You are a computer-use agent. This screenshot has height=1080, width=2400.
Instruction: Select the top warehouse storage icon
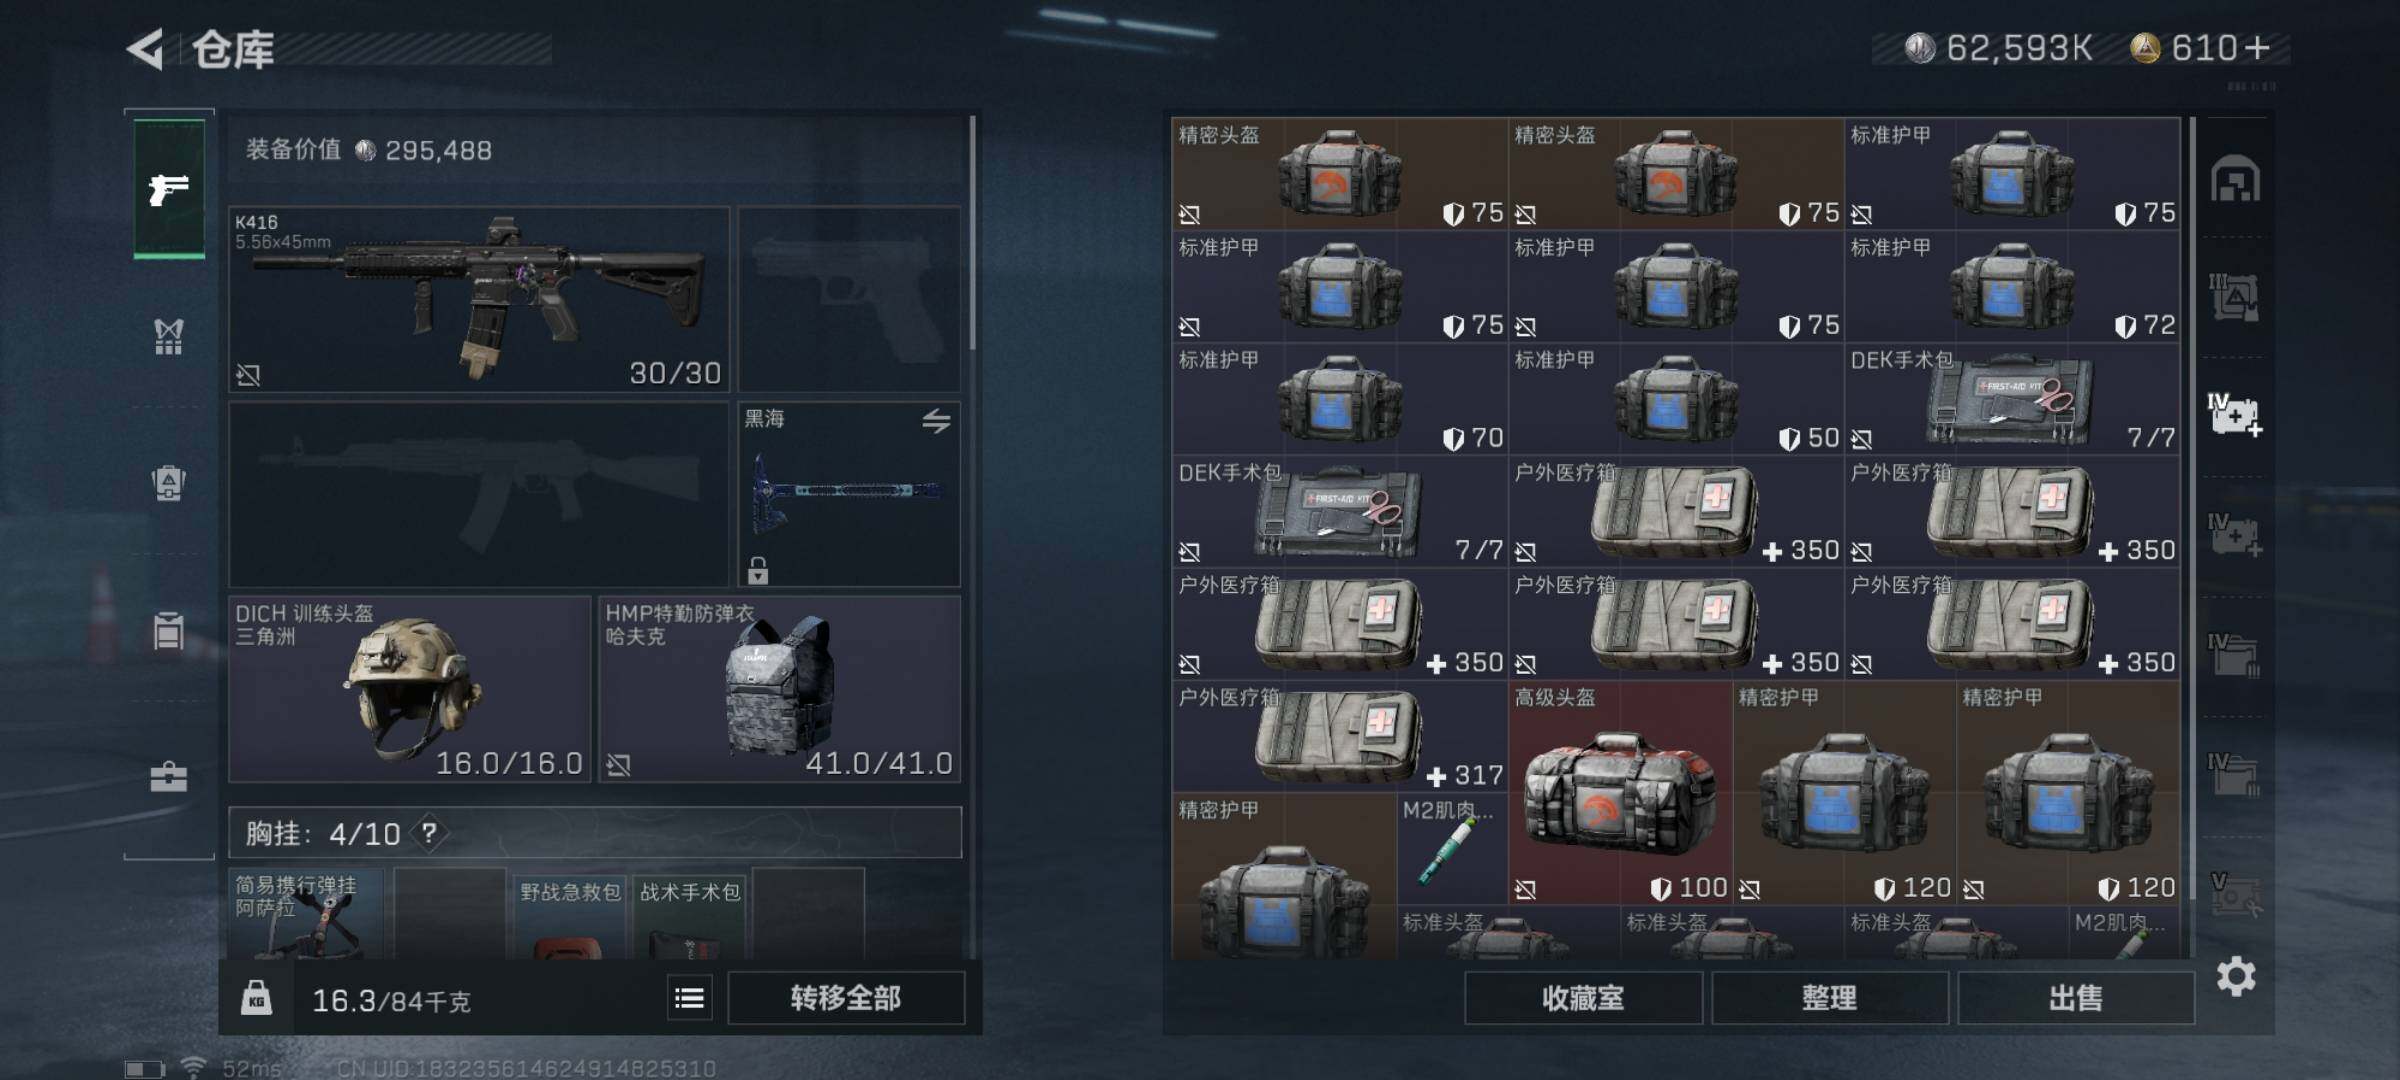pyautogui.click(x=2235, y=179)
